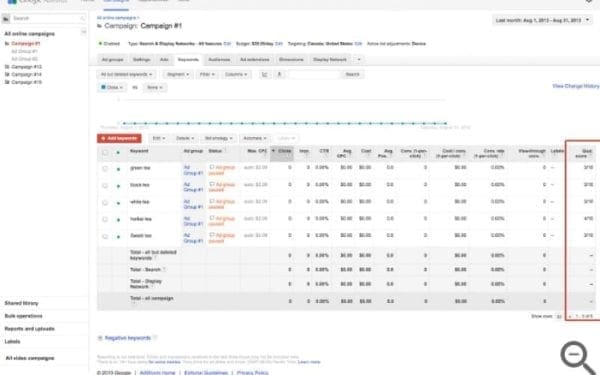The width and height of the screenshot is (600, 375).
Task: Select the Keywords tab
Action: tap(188, 60)
